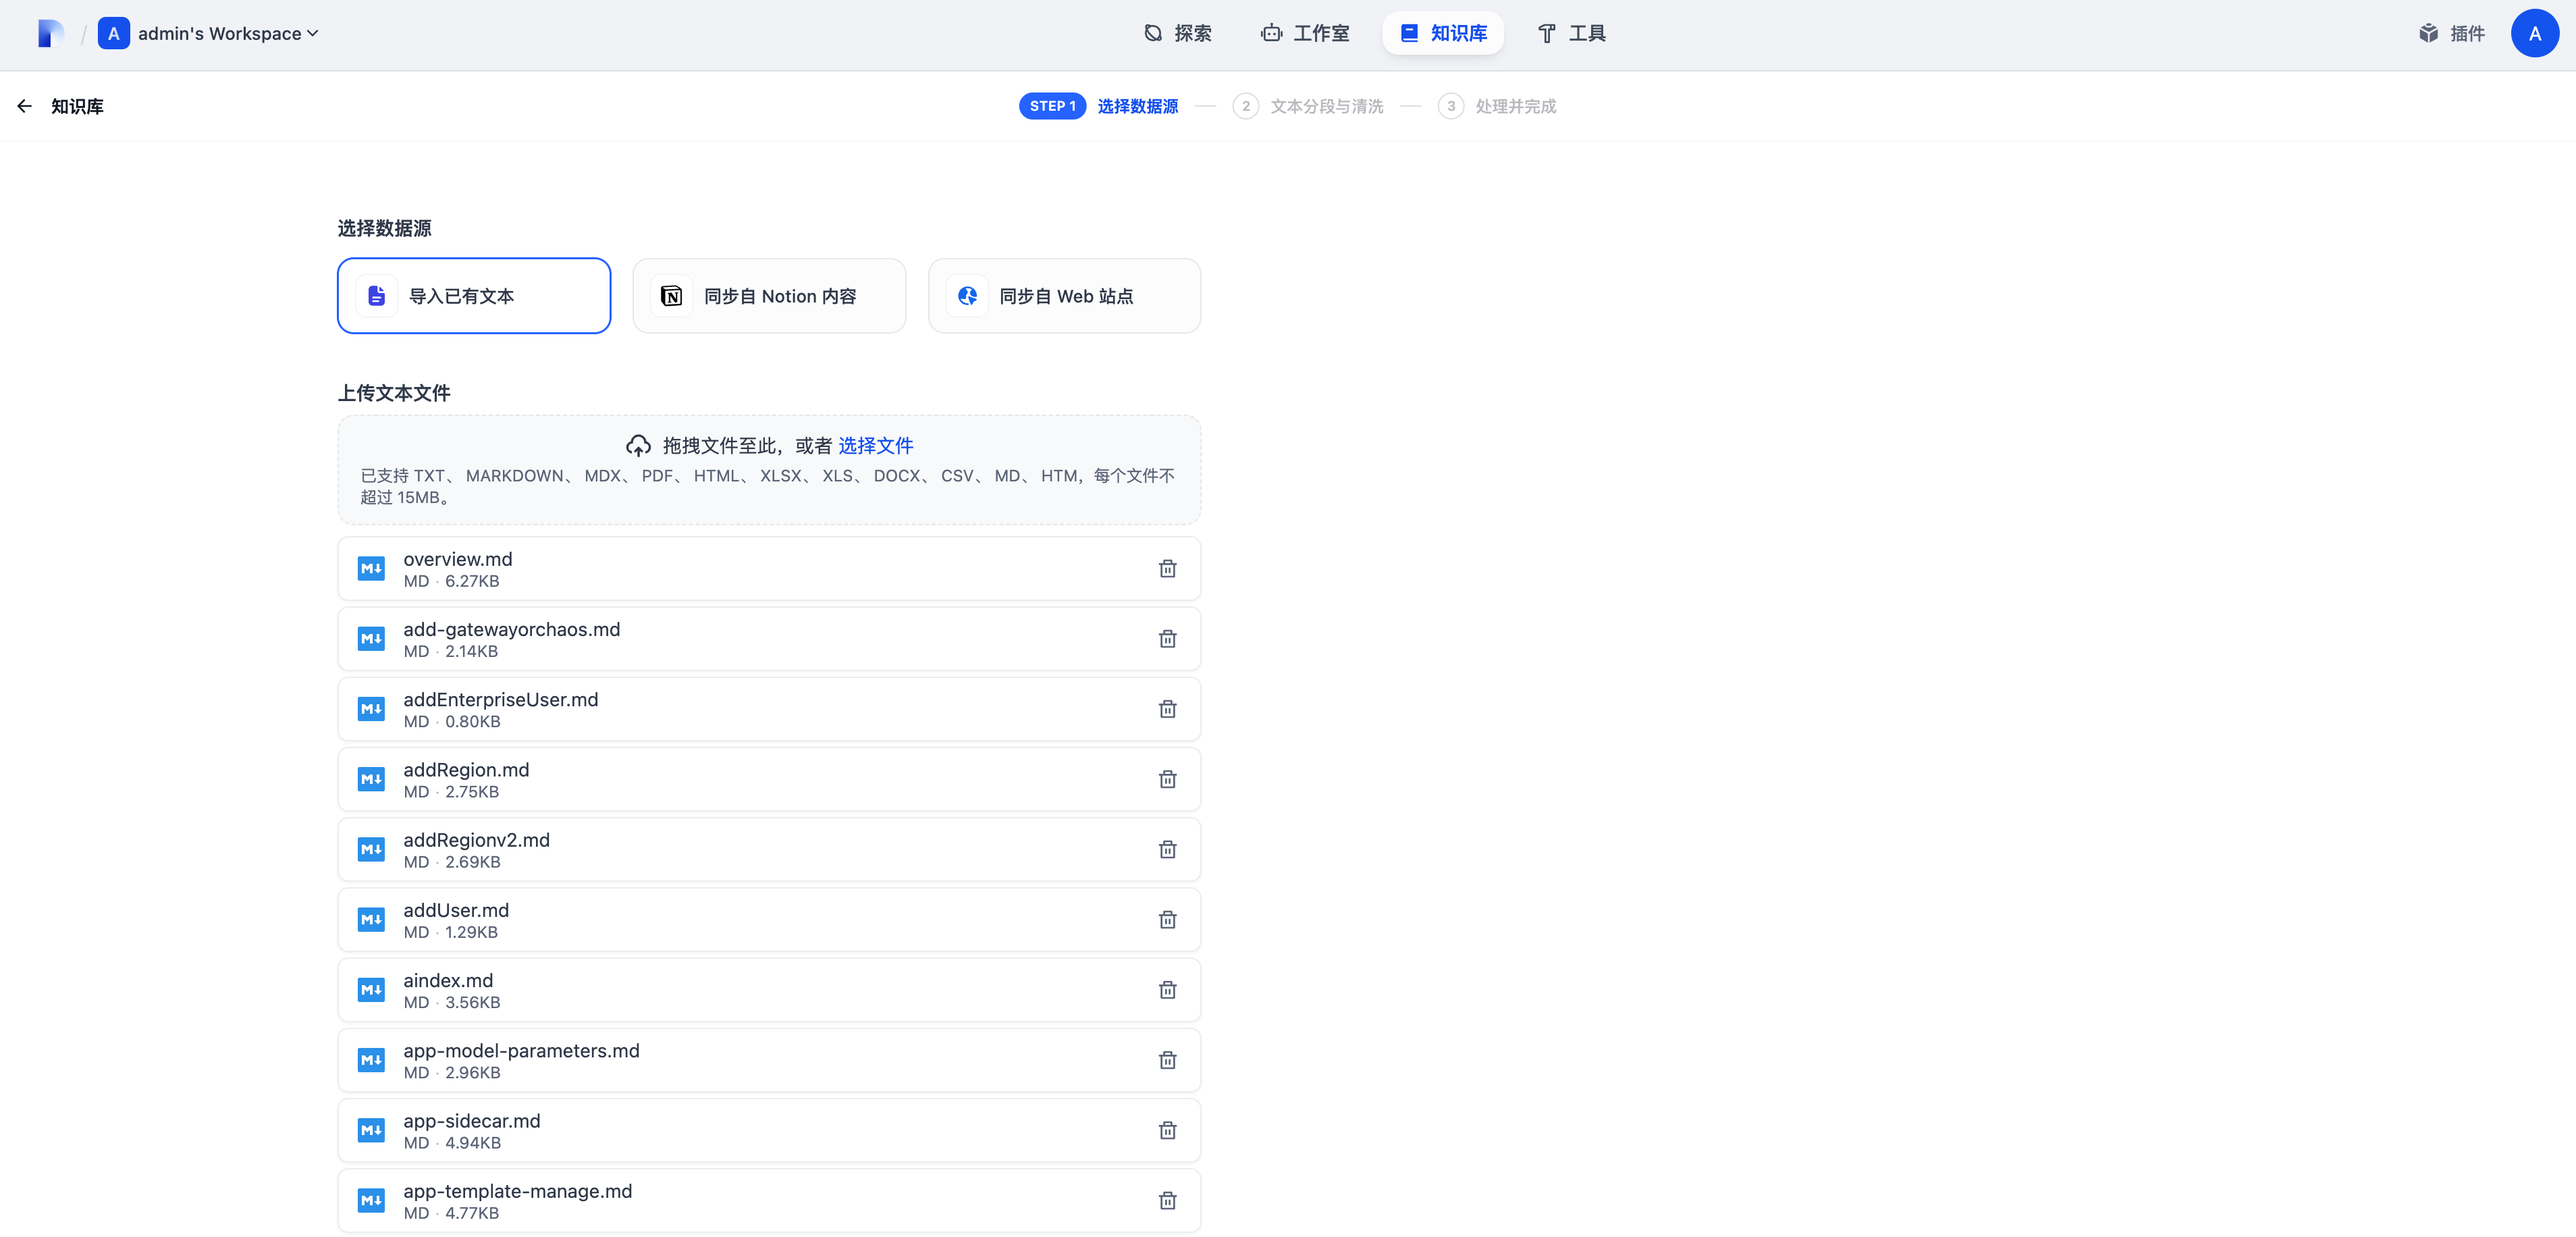
Task: Delete overview.md using its trash icon
Action: [x=1167, y=569]
